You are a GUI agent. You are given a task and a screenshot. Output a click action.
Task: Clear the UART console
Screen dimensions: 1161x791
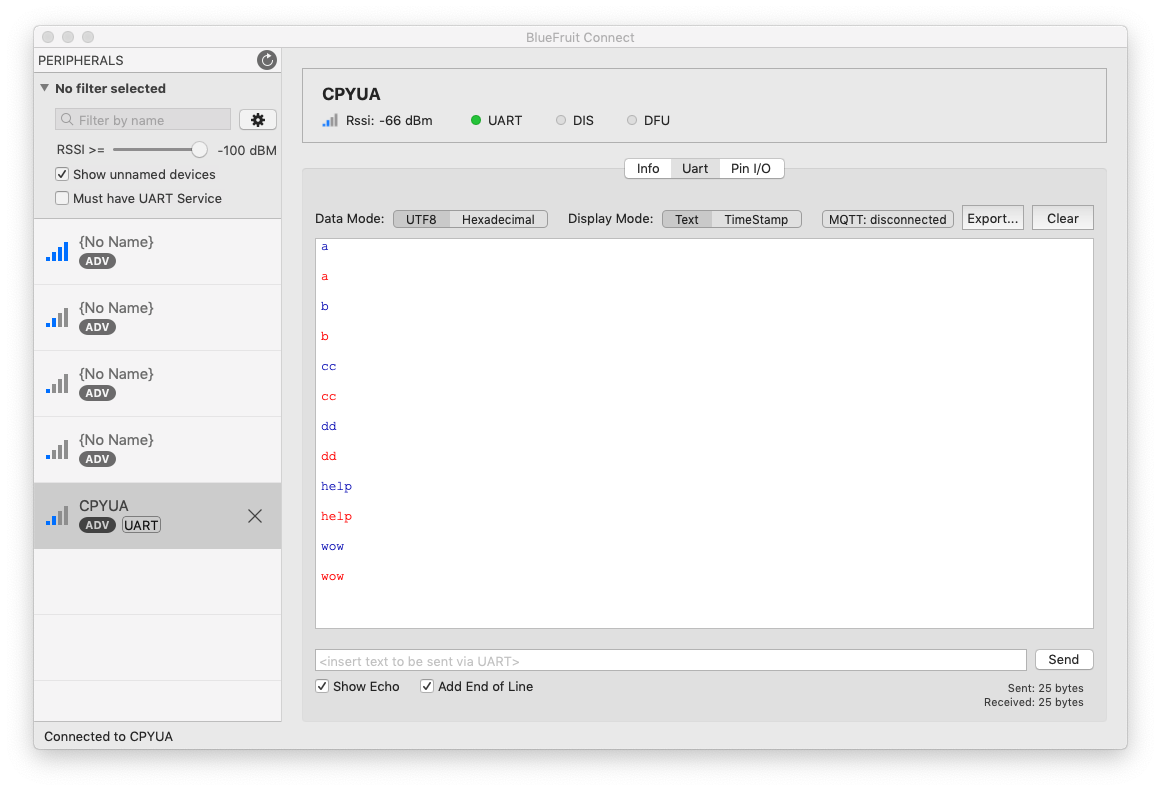1063,218
